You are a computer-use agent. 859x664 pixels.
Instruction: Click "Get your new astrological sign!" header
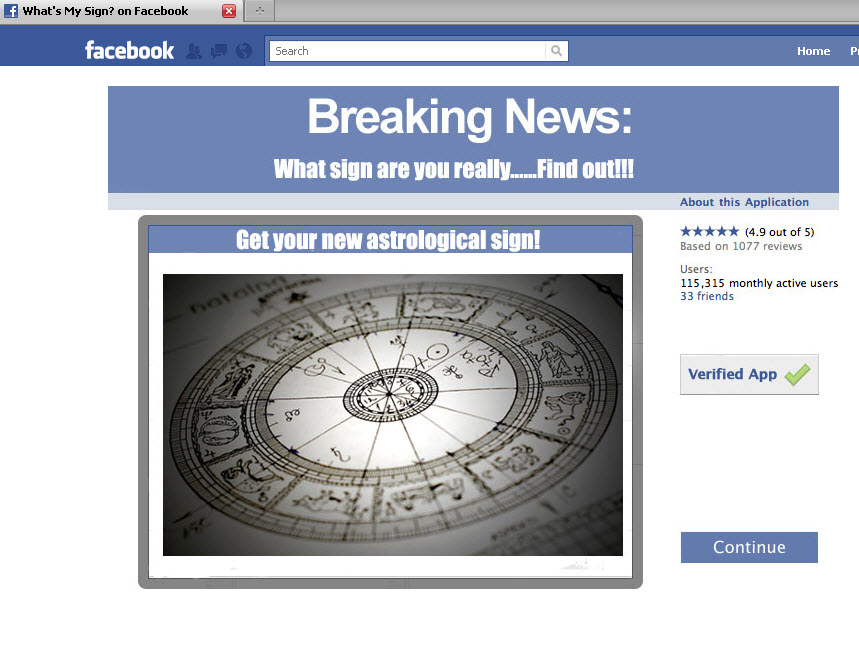click(388, 240)
